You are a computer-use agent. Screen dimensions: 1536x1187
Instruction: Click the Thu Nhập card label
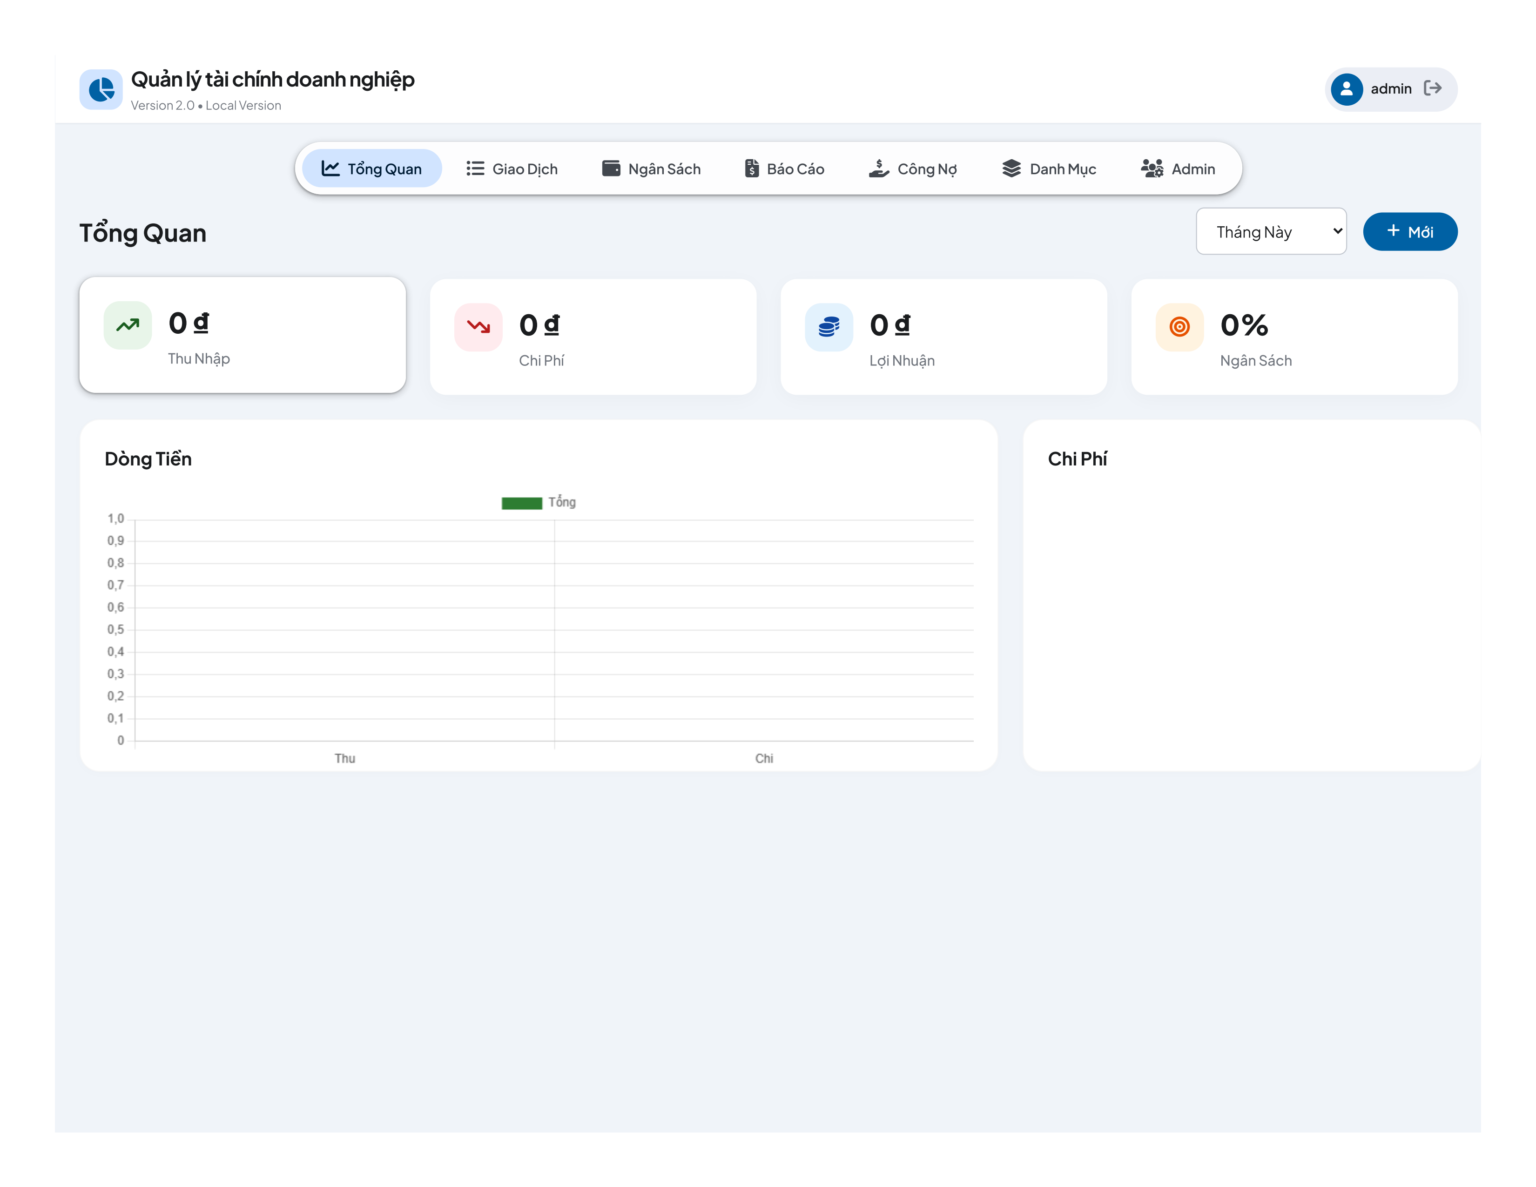click(x=199, y=359)
